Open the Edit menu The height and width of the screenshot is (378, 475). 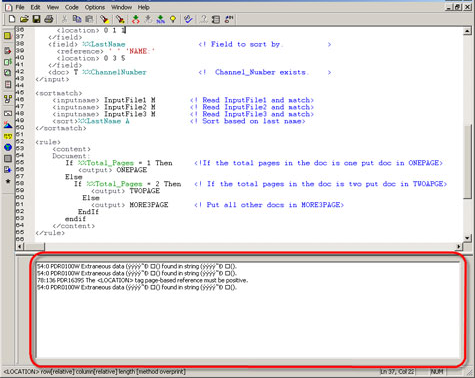coord(35,7)
